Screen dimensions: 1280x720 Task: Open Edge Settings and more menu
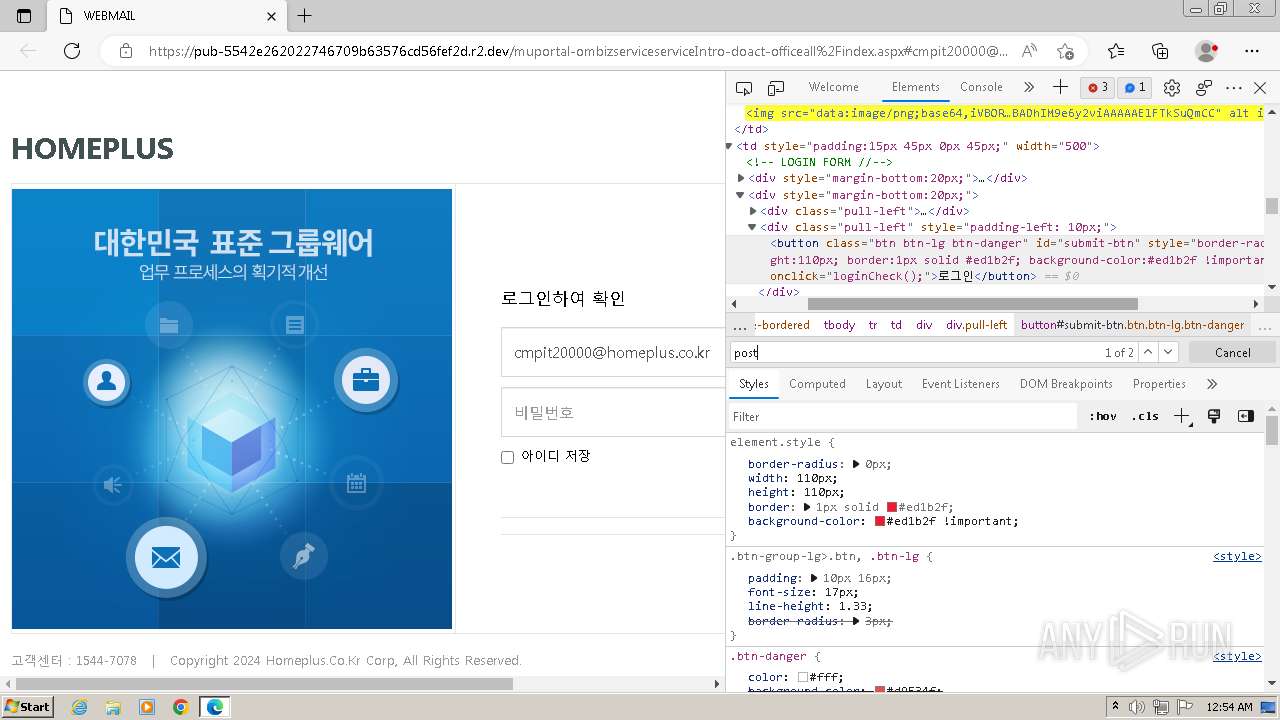pos(1252,51)
